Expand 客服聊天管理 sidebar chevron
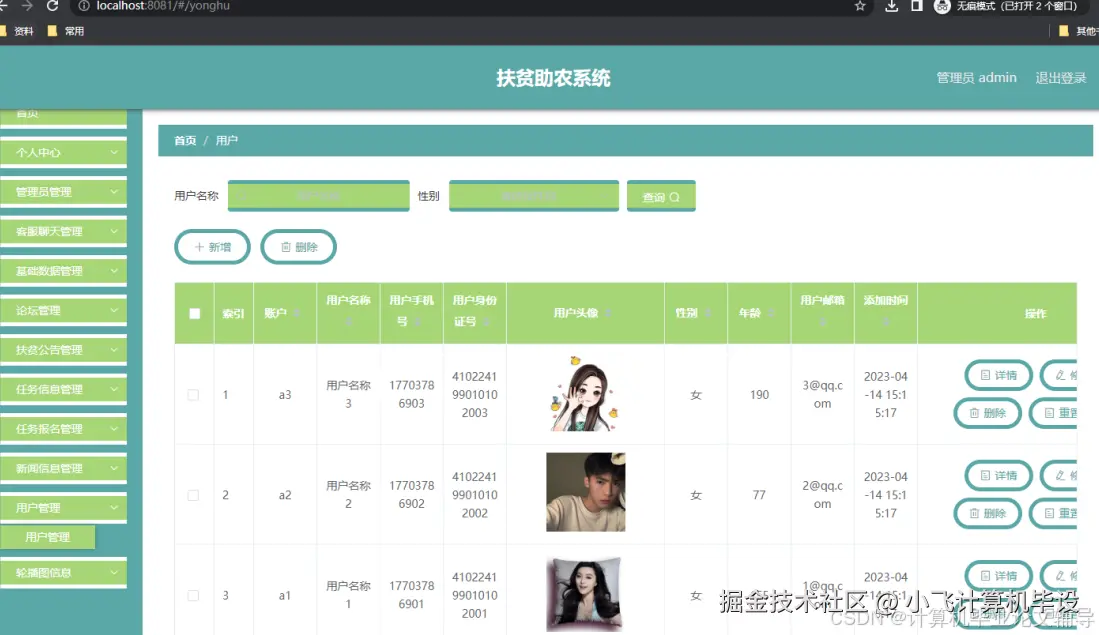 point(114,231)
